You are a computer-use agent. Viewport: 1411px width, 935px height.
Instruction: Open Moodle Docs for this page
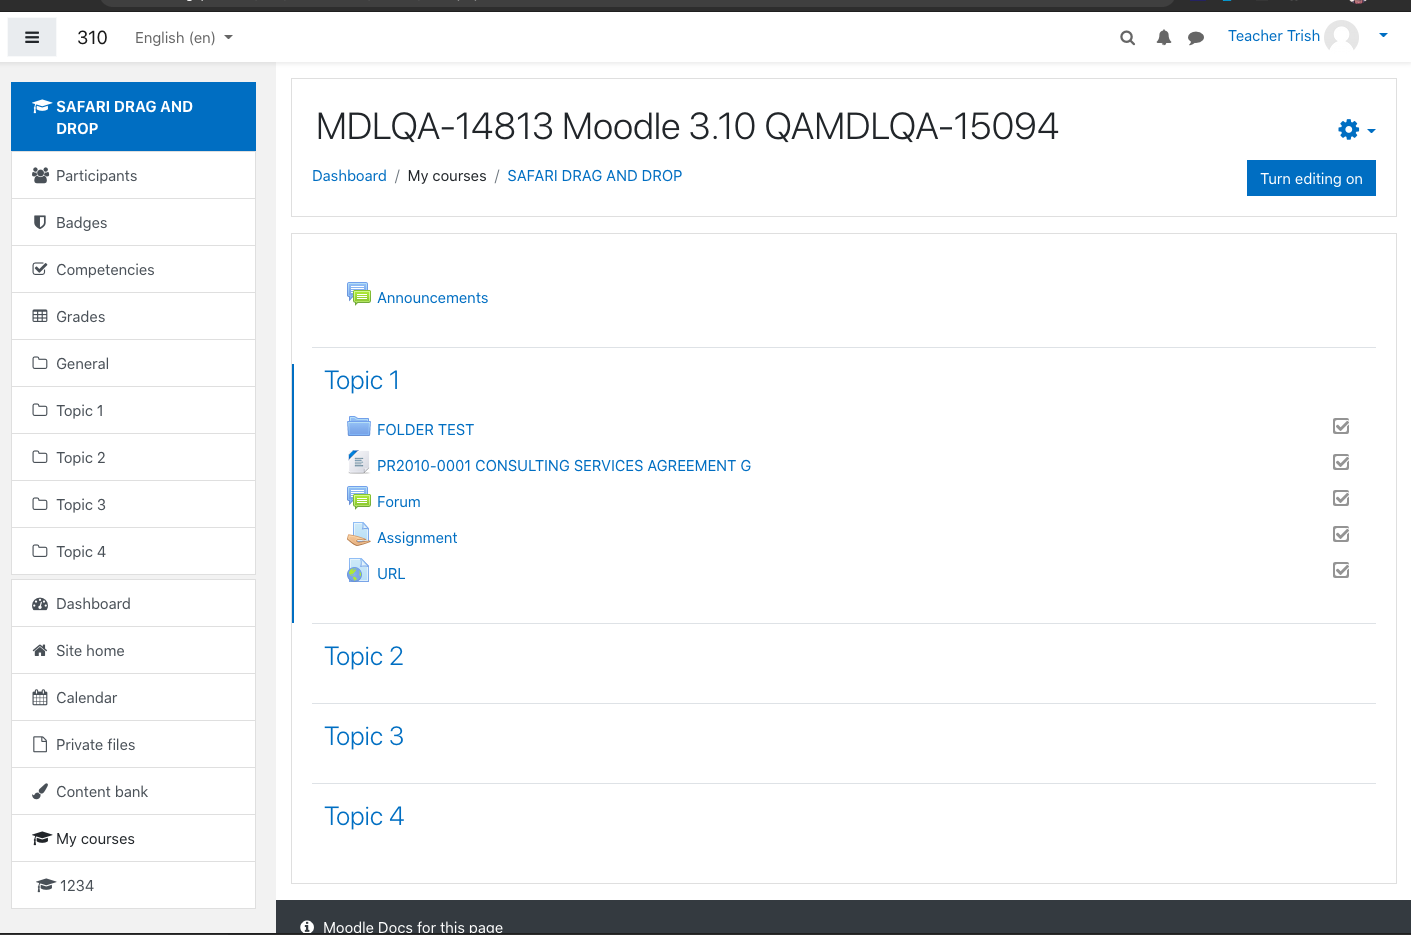click(413, 927)
